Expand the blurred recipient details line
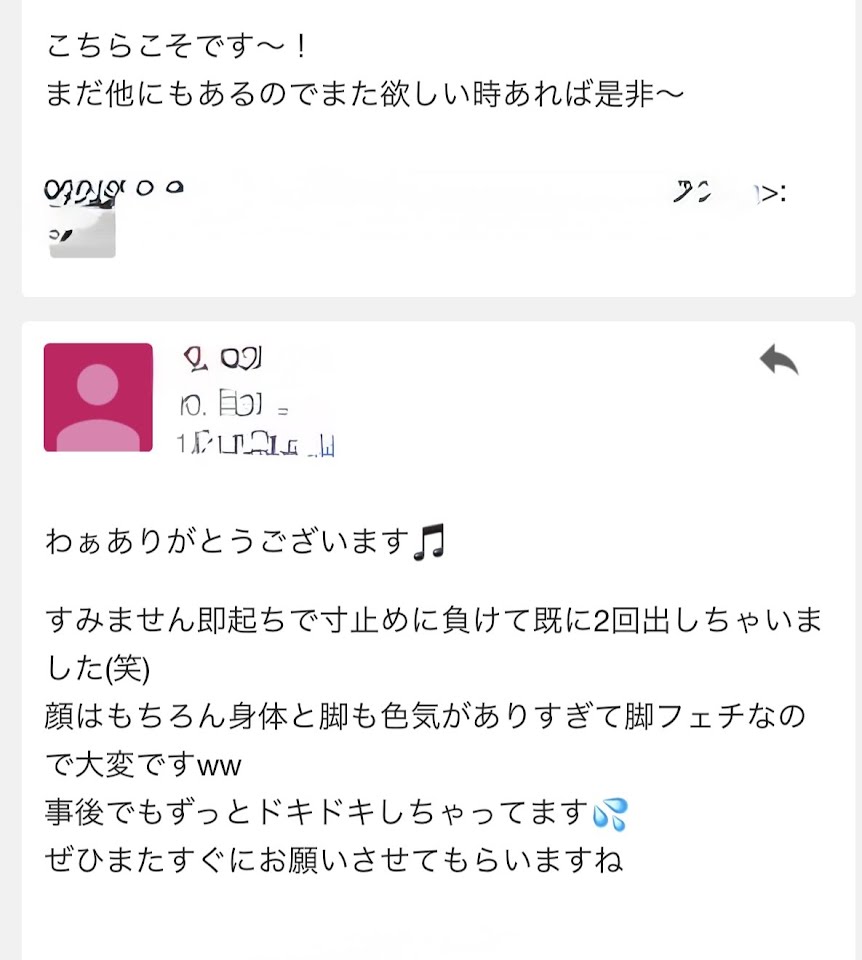Image resolution: width=862 pixels, height=960 pixels. pos(256,442)
